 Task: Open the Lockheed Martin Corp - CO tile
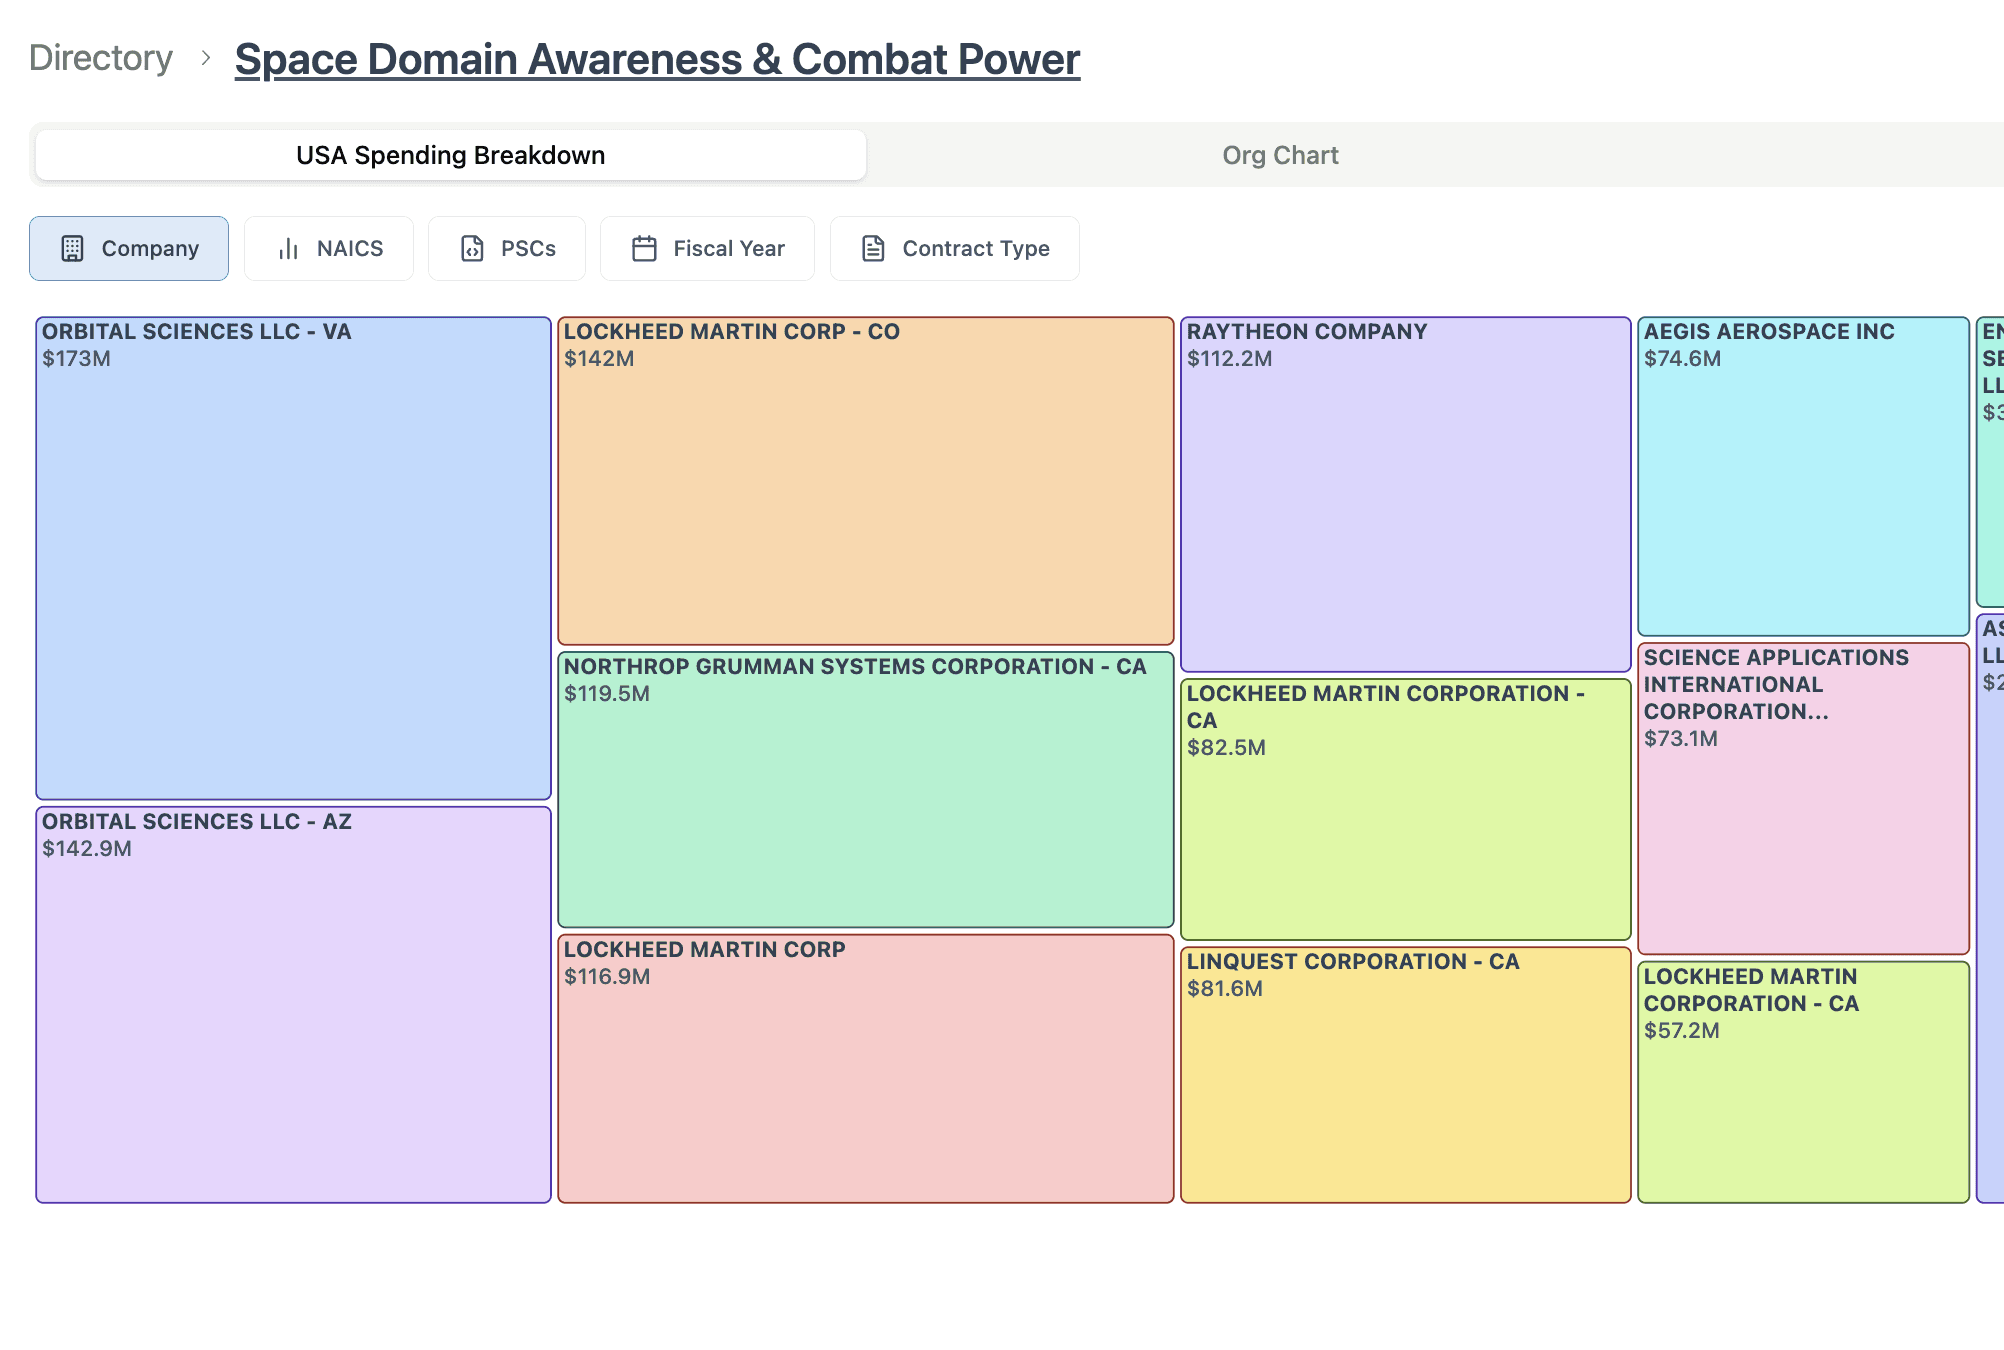[865, 480]
